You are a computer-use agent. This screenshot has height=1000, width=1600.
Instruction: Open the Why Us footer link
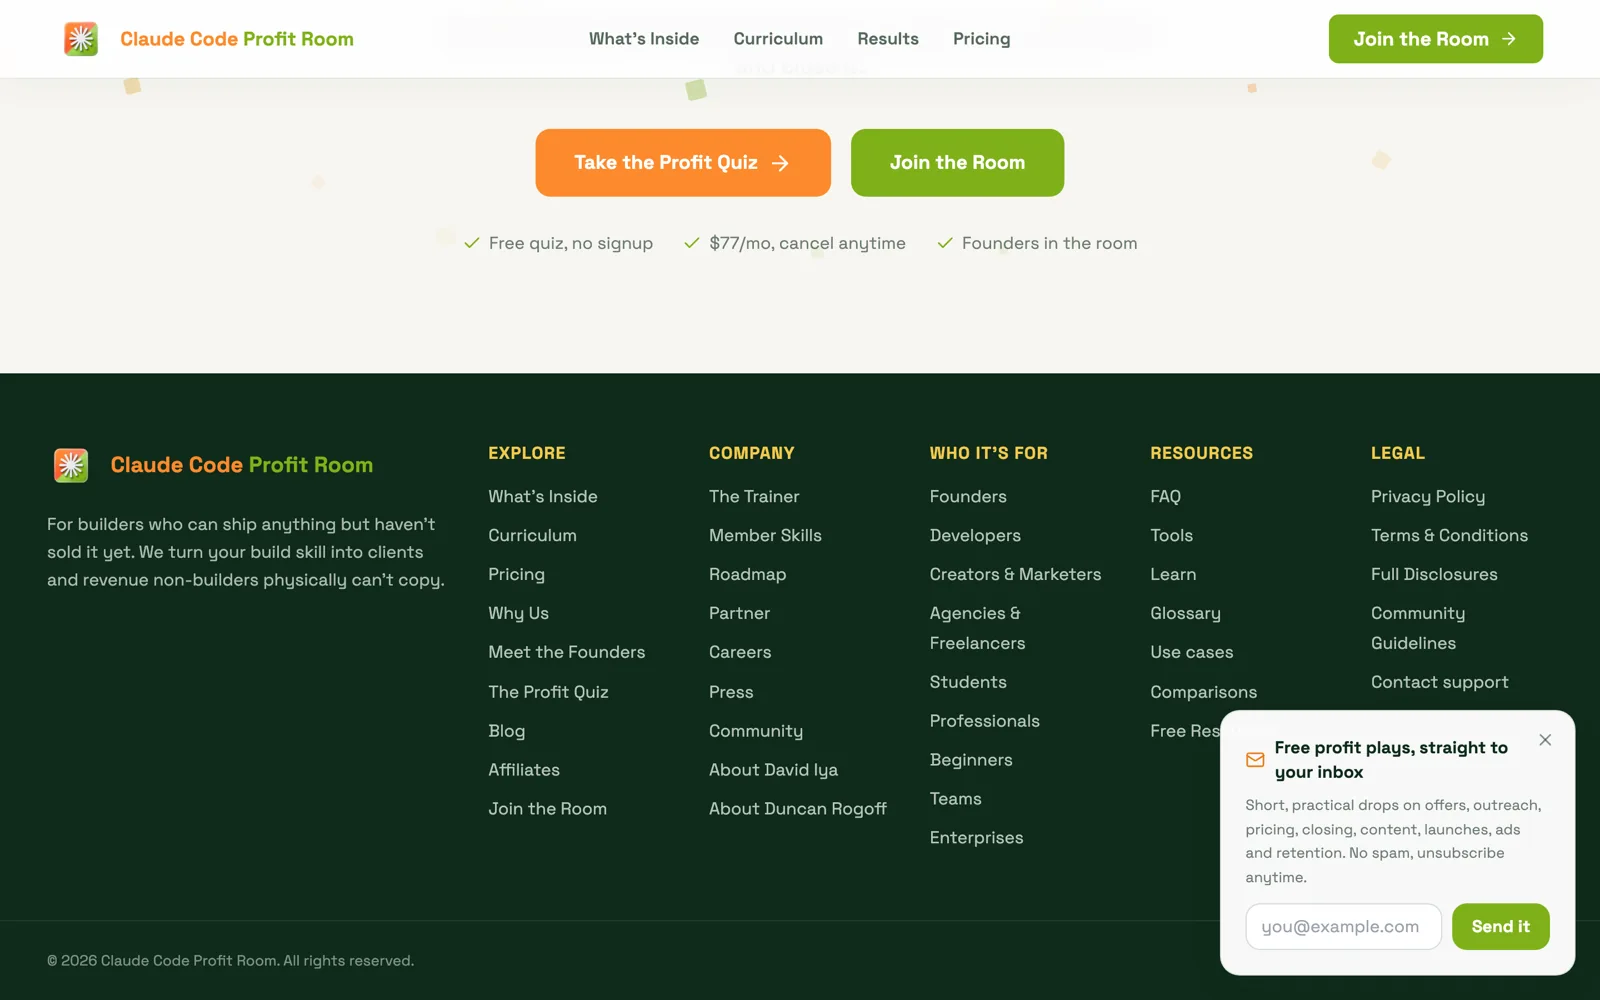[518, 613]
